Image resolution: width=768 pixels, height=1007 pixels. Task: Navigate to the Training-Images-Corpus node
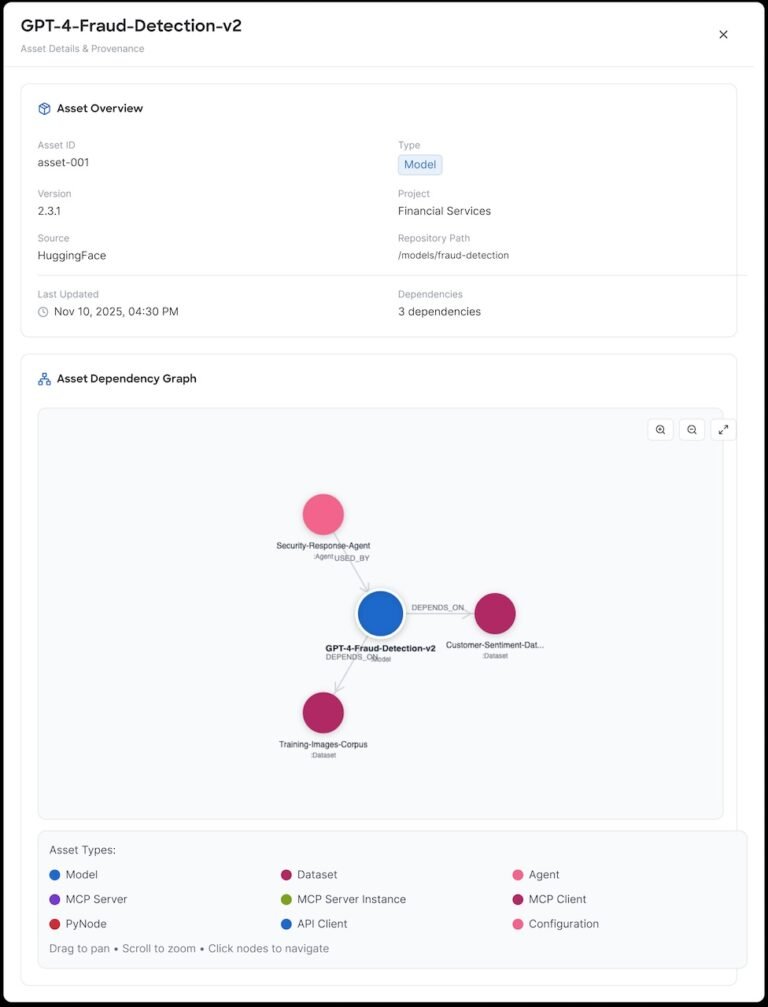[x=323, y=712]
